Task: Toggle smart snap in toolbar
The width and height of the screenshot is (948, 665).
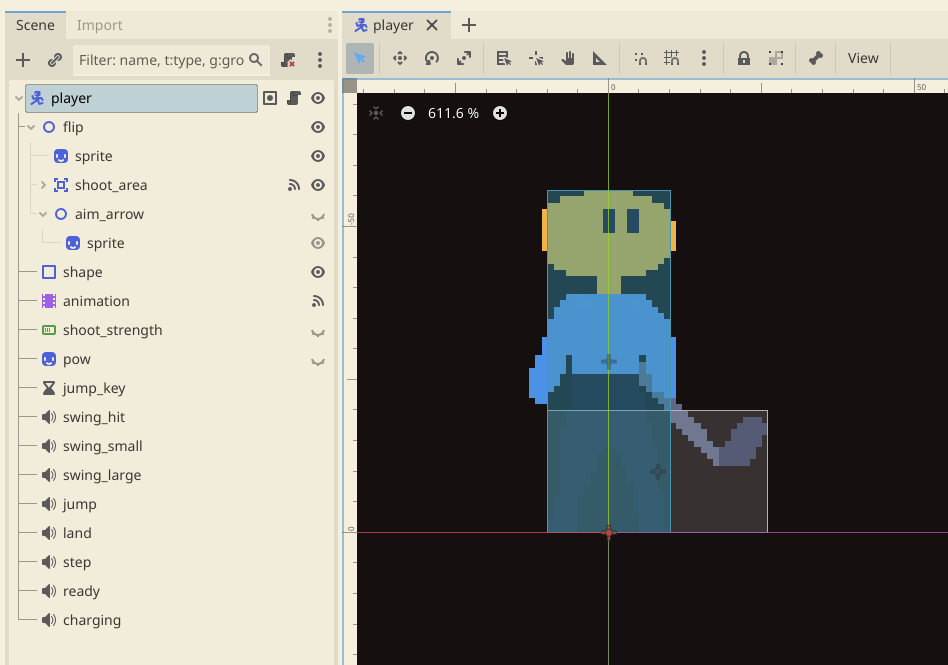Action: pos(640,58)
